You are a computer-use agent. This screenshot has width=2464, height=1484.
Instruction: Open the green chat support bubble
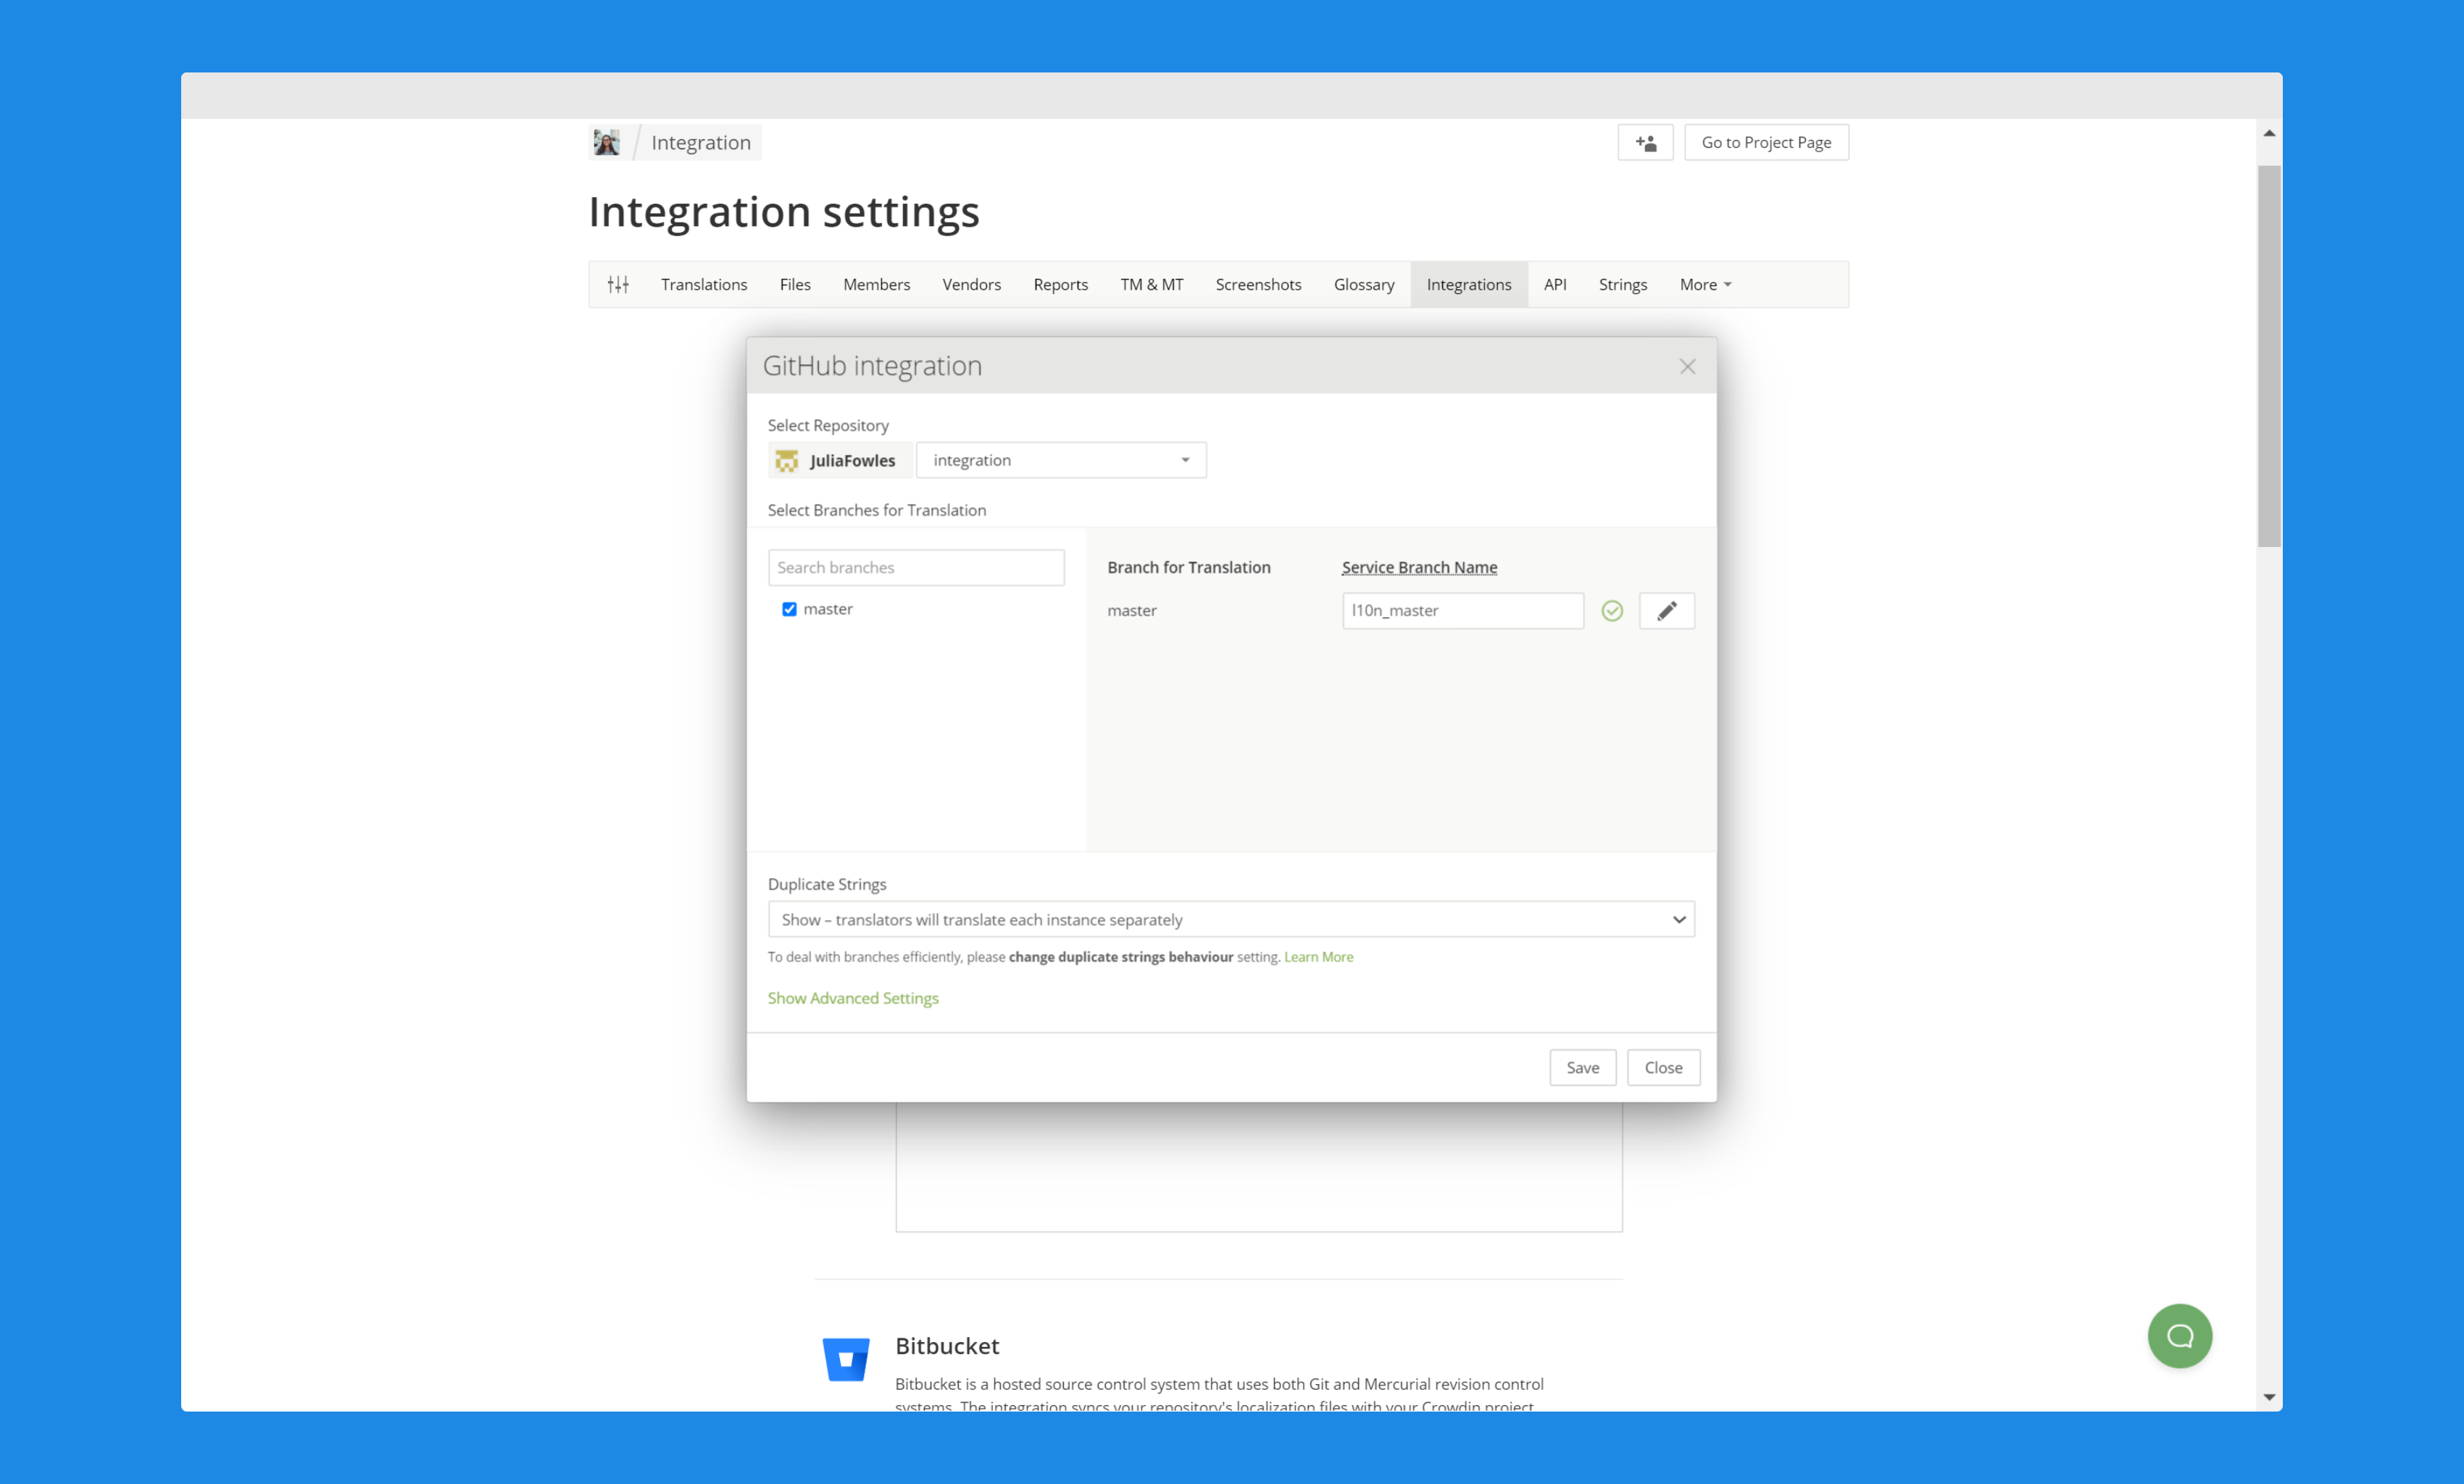(2179, 1336)
